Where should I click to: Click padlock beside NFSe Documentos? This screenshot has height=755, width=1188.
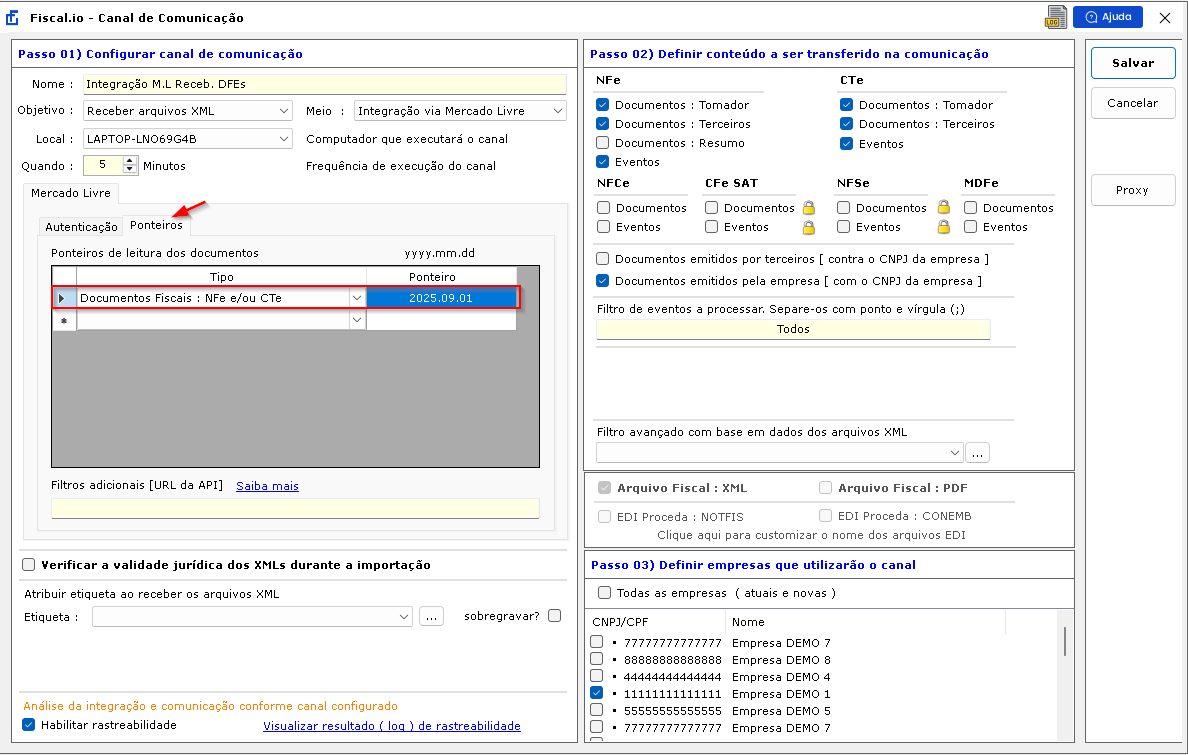coord(942,208)
